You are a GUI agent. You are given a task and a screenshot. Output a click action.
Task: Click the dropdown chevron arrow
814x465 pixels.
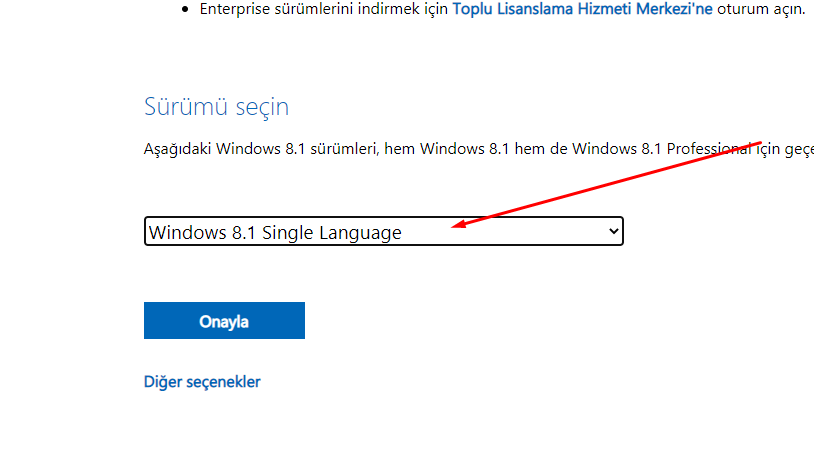(x=614, y=232)
